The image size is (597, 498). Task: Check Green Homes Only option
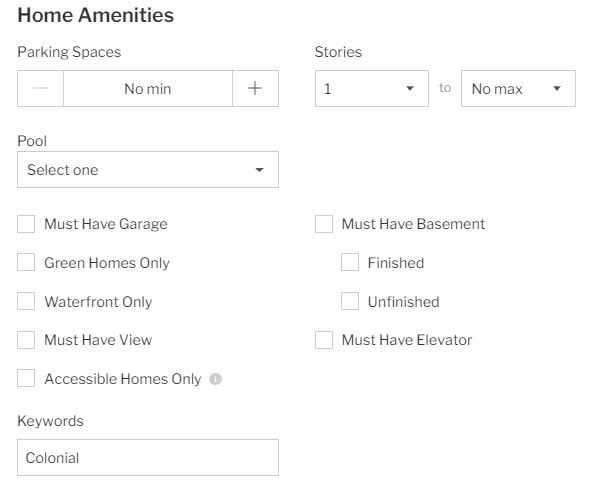point(26,262)
